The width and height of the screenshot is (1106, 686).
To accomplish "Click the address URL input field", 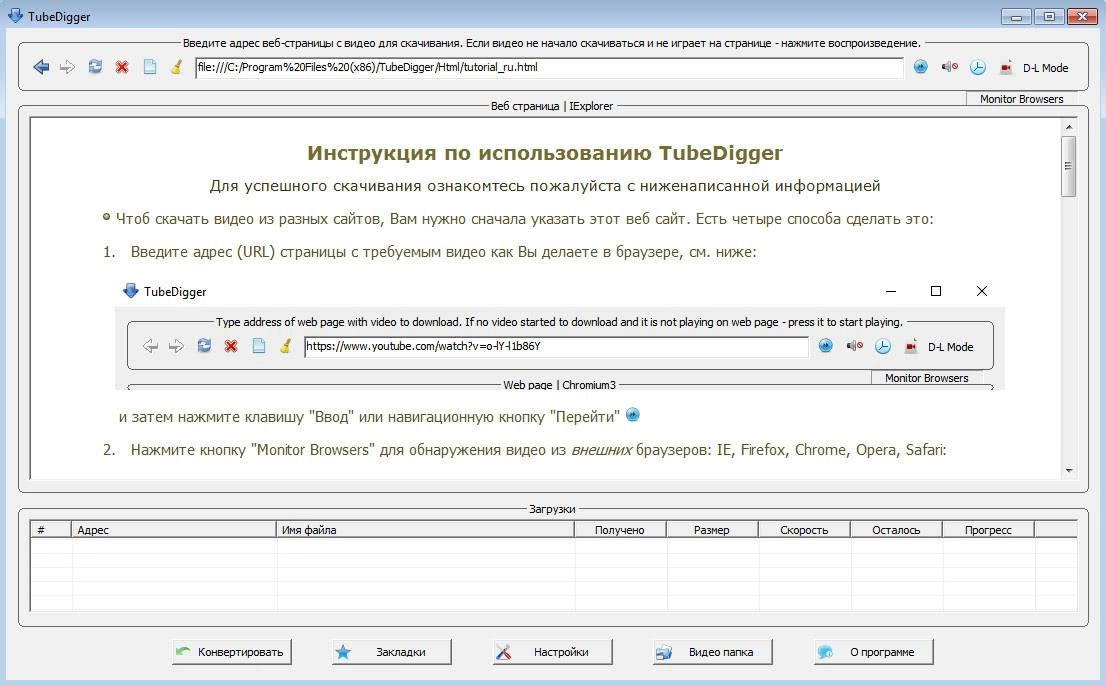I will [x=549, y=68].
